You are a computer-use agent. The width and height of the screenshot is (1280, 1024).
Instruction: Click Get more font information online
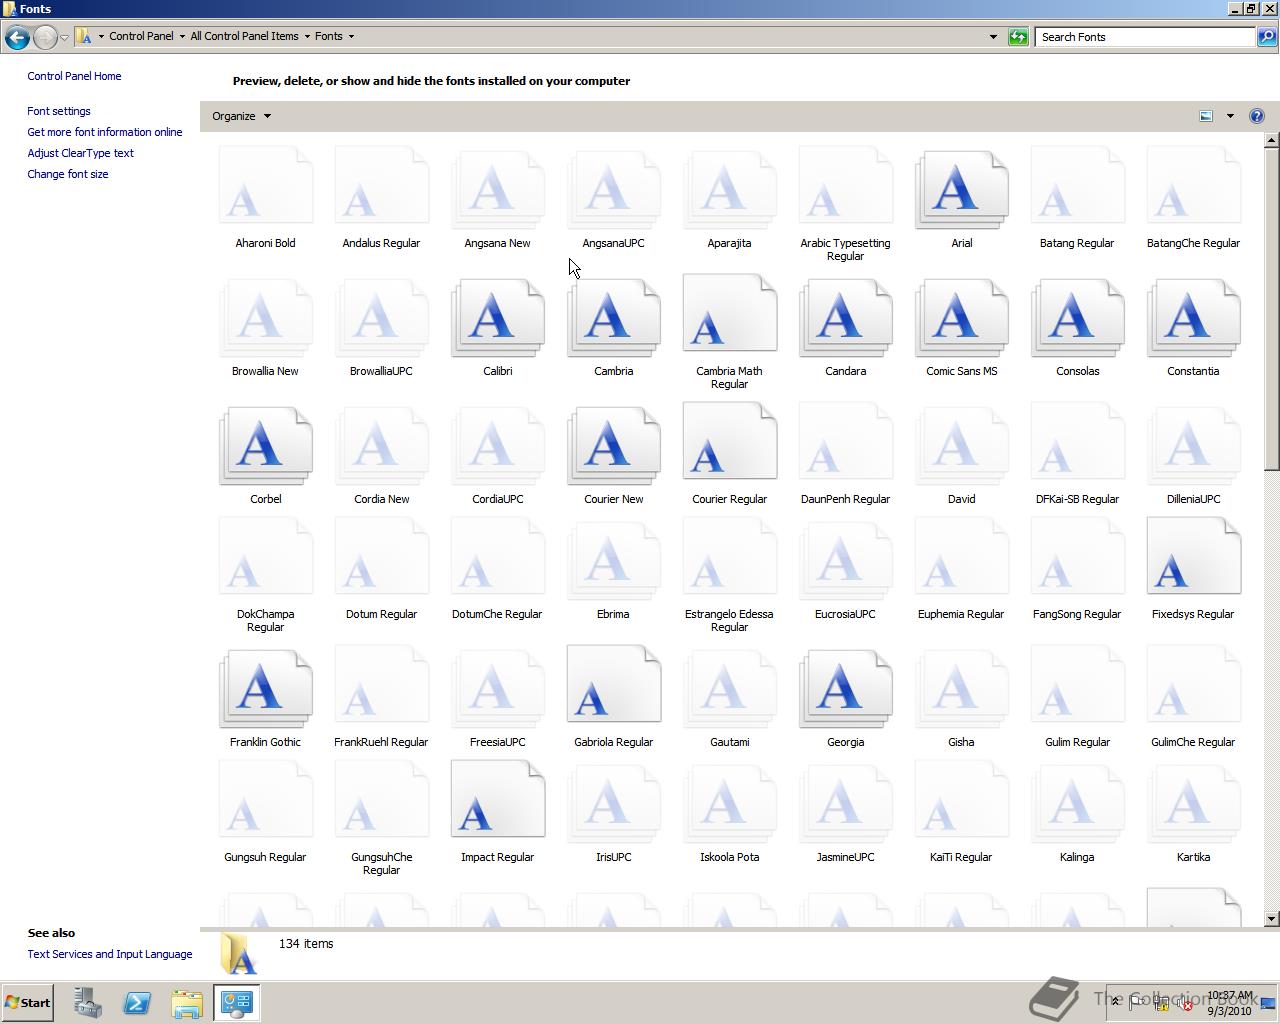(105, 132)
